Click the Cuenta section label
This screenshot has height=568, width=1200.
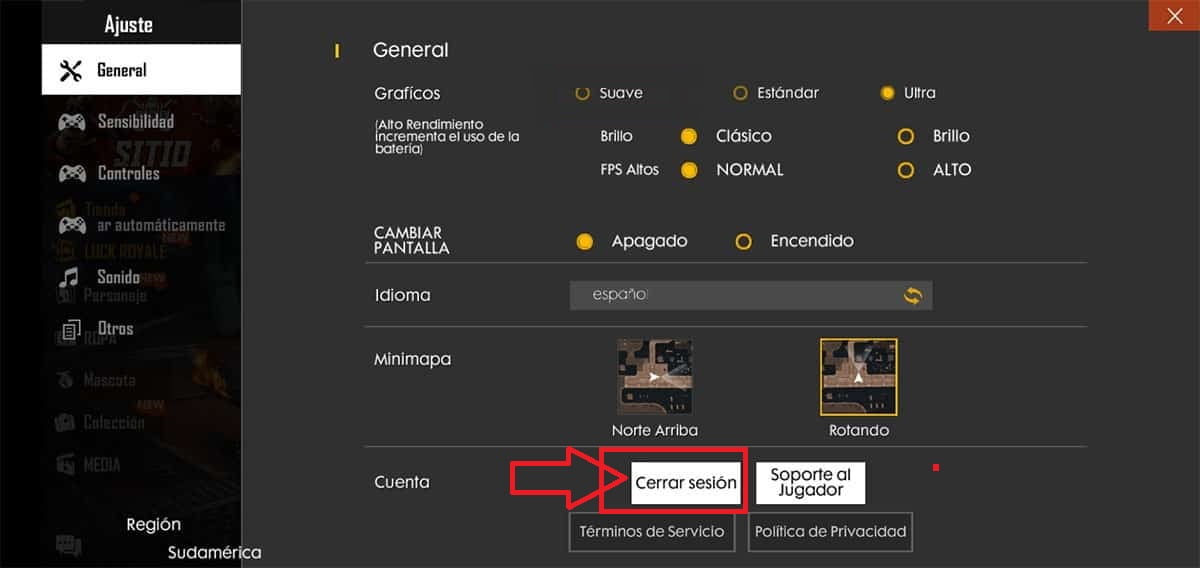tap(401, 482)
